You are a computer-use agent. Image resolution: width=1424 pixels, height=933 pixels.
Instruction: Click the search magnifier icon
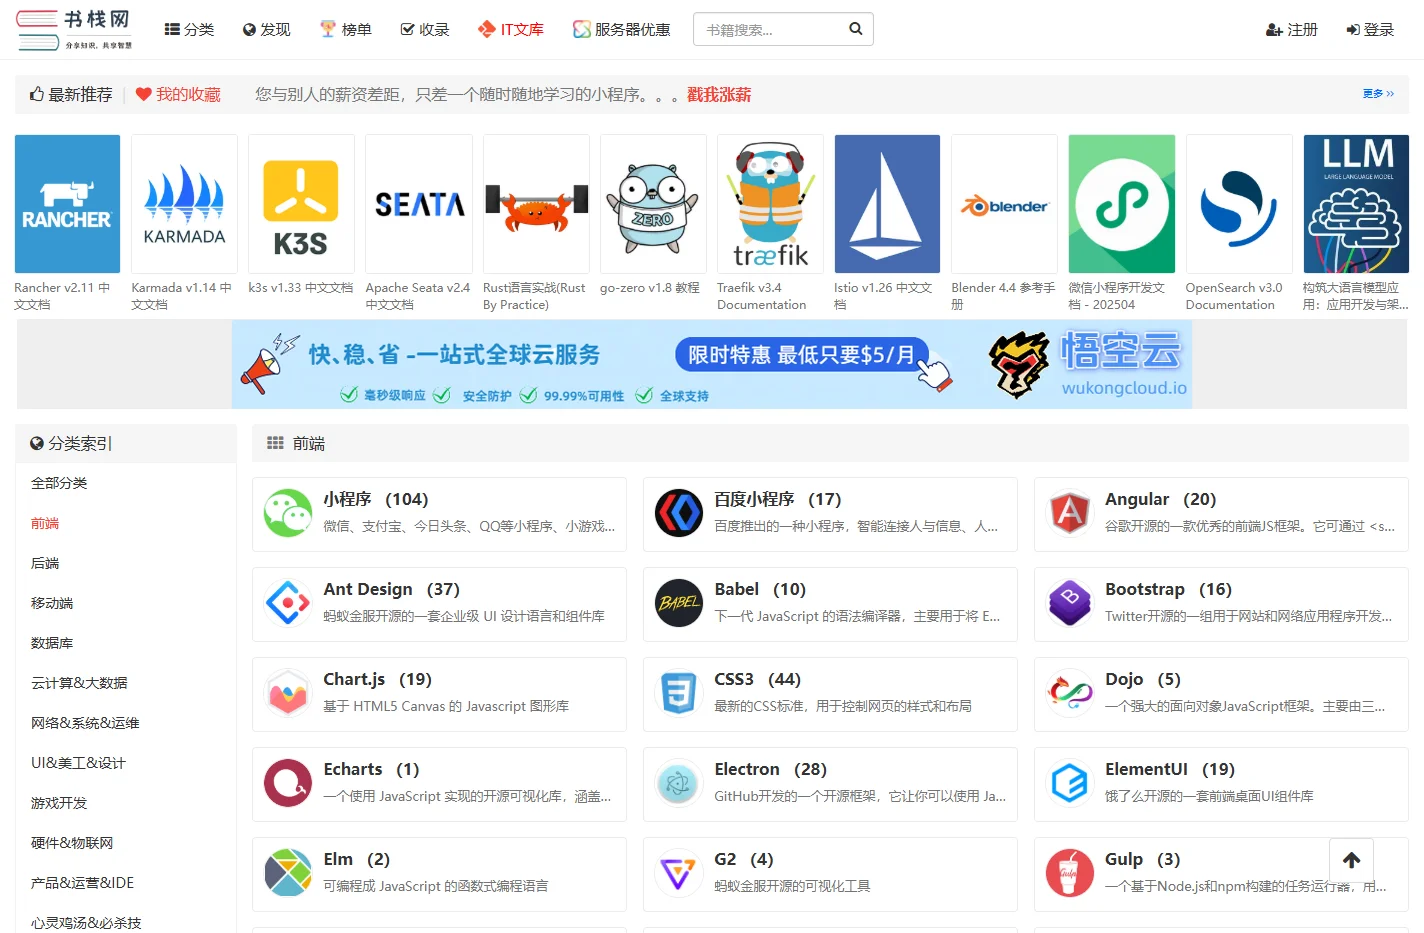[x=856, y=29]
